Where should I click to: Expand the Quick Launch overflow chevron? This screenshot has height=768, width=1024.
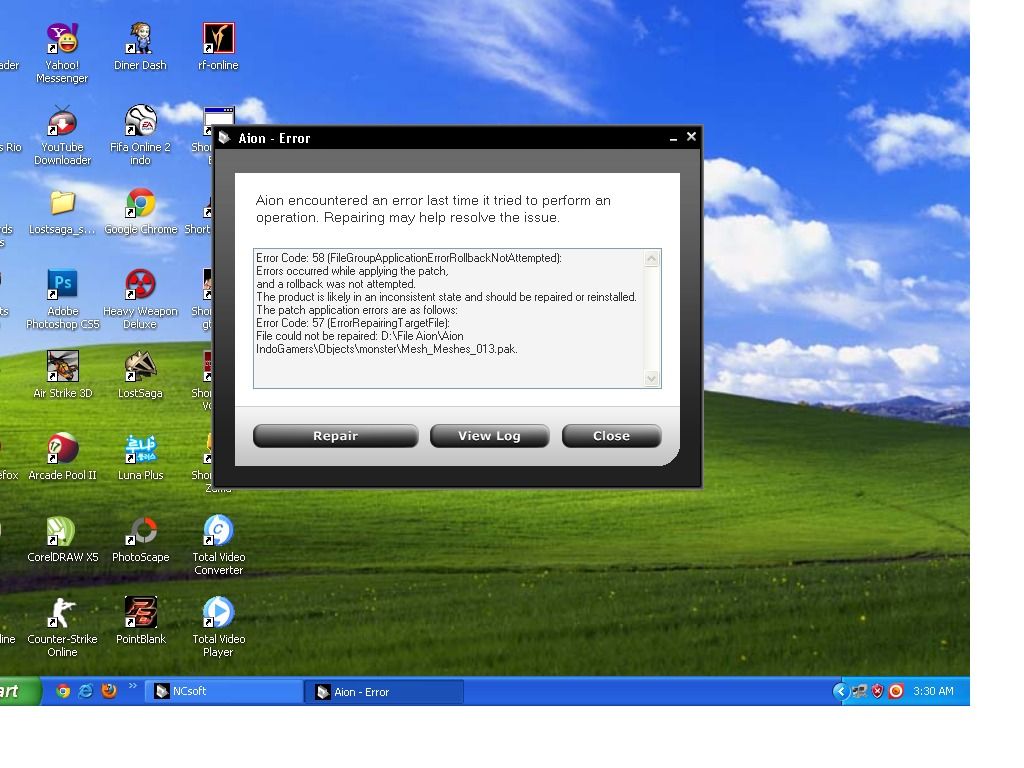pos(133,686)
